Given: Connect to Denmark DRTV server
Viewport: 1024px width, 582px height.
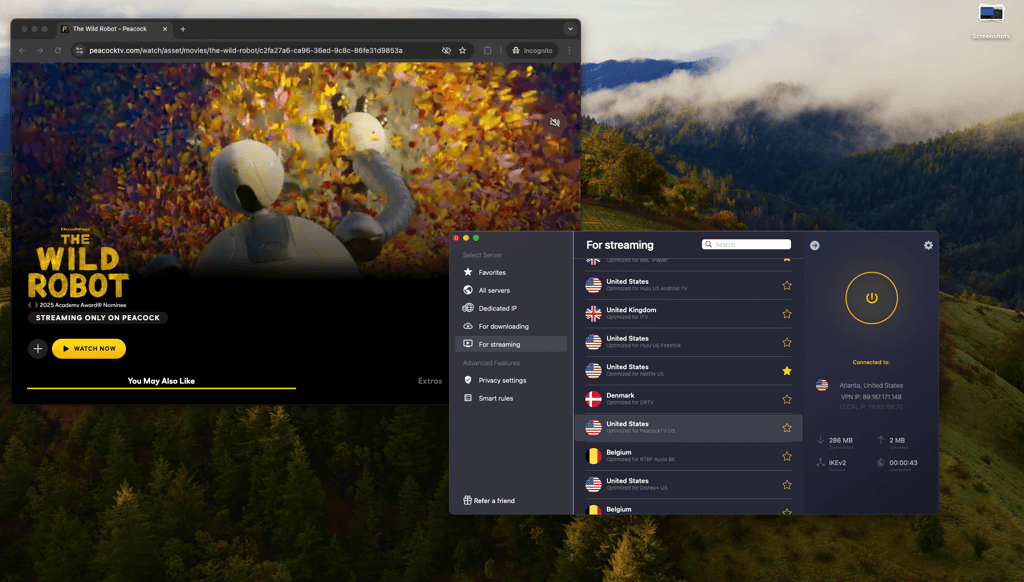Looking at the screenshot, I should click(x=688, y=399).
